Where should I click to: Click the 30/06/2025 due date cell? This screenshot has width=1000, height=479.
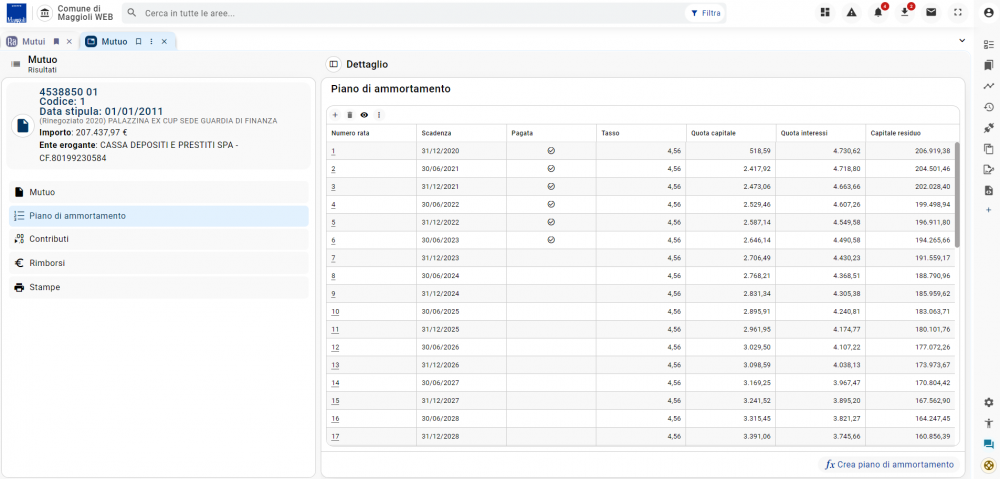click(x=462, y=312)
